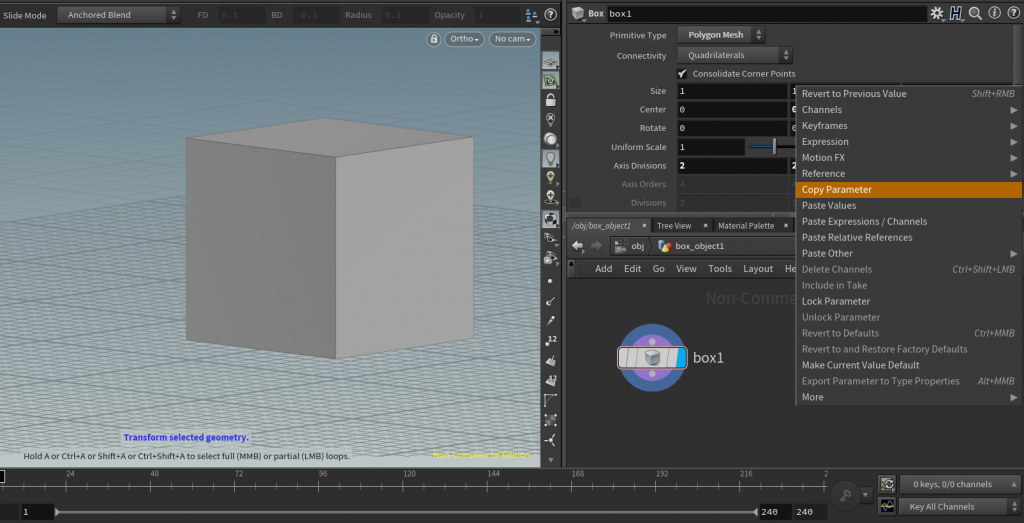The width and height of the screenshot is (1024, 523).
Task: Click the forward arrow in network editor
Action: pyautogui.click(x=596, y=246)
